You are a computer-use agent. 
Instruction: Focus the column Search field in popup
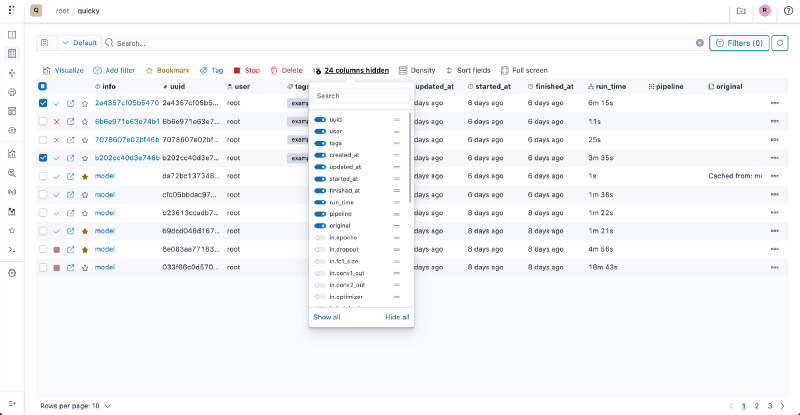tap(361, 96)
